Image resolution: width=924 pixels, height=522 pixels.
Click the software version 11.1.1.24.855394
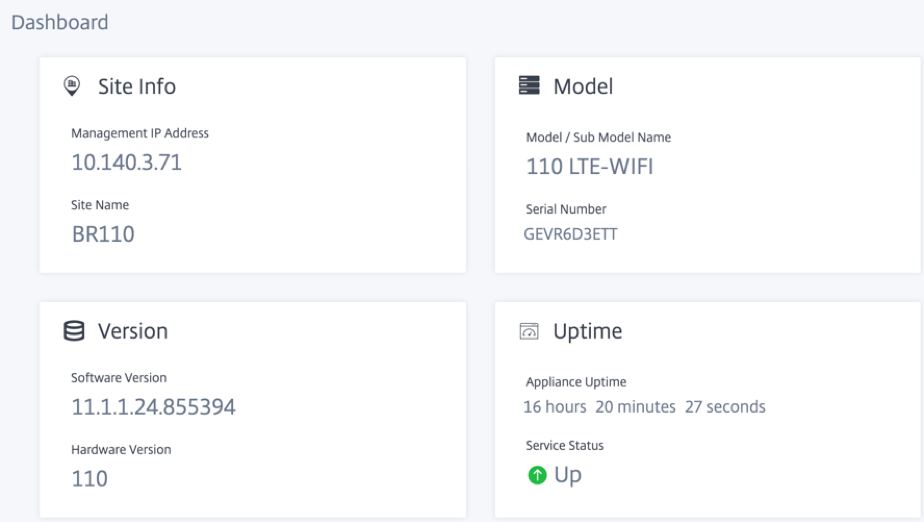(153, 407)
